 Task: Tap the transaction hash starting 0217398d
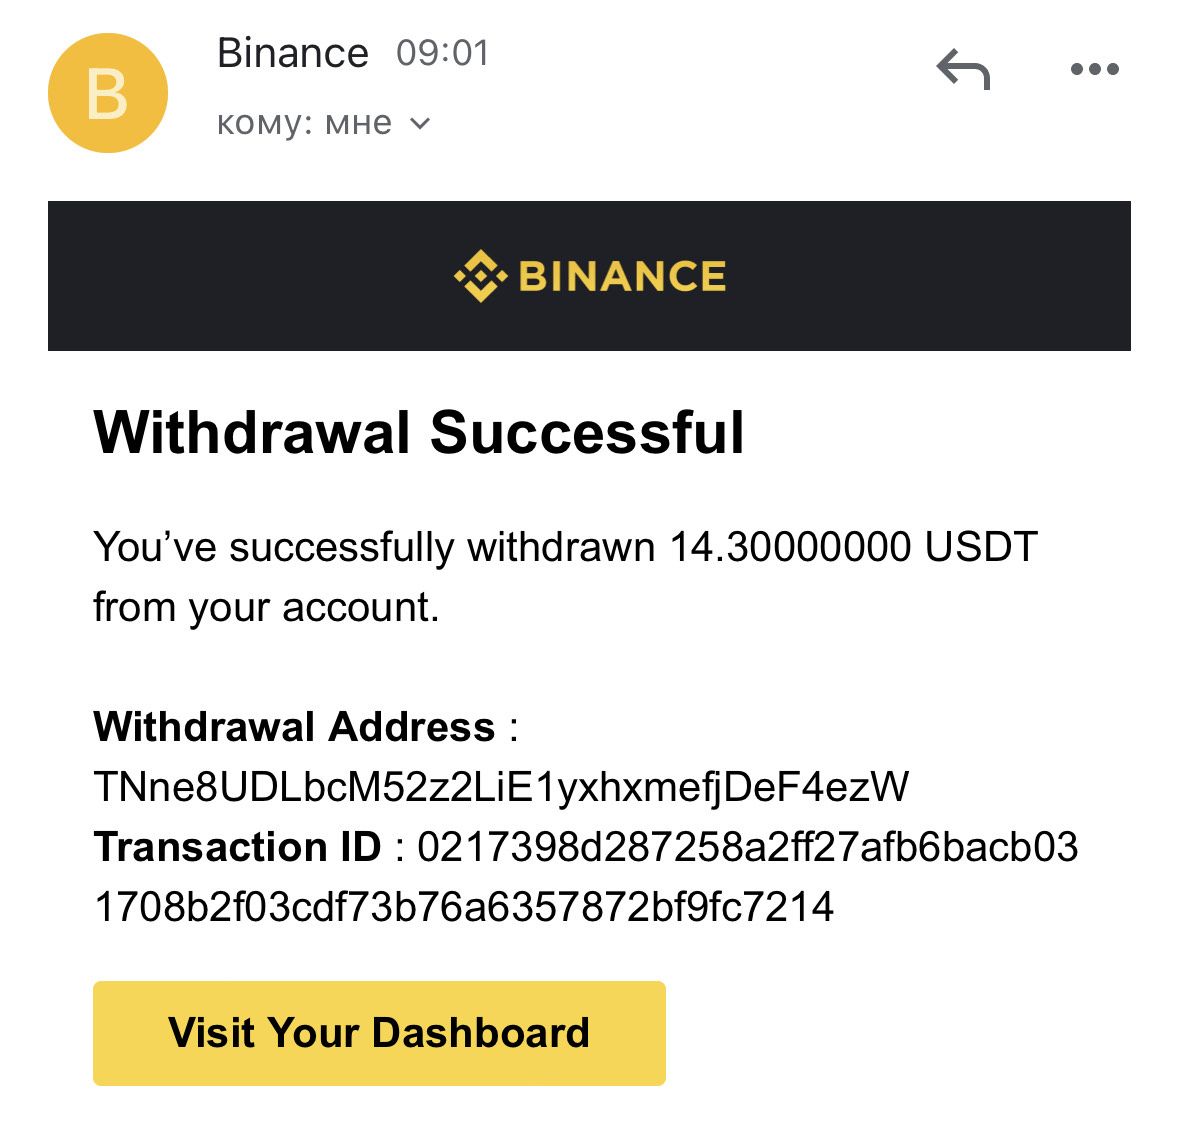click(747, 847)
